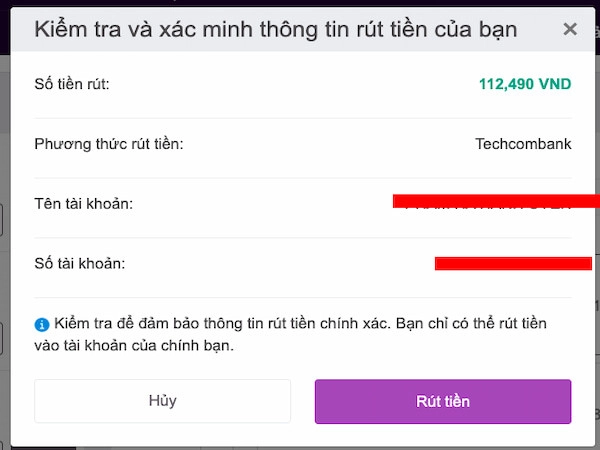Click the Số tiền rút label
This screenshot has height=450, width=600.
point(72,84)
